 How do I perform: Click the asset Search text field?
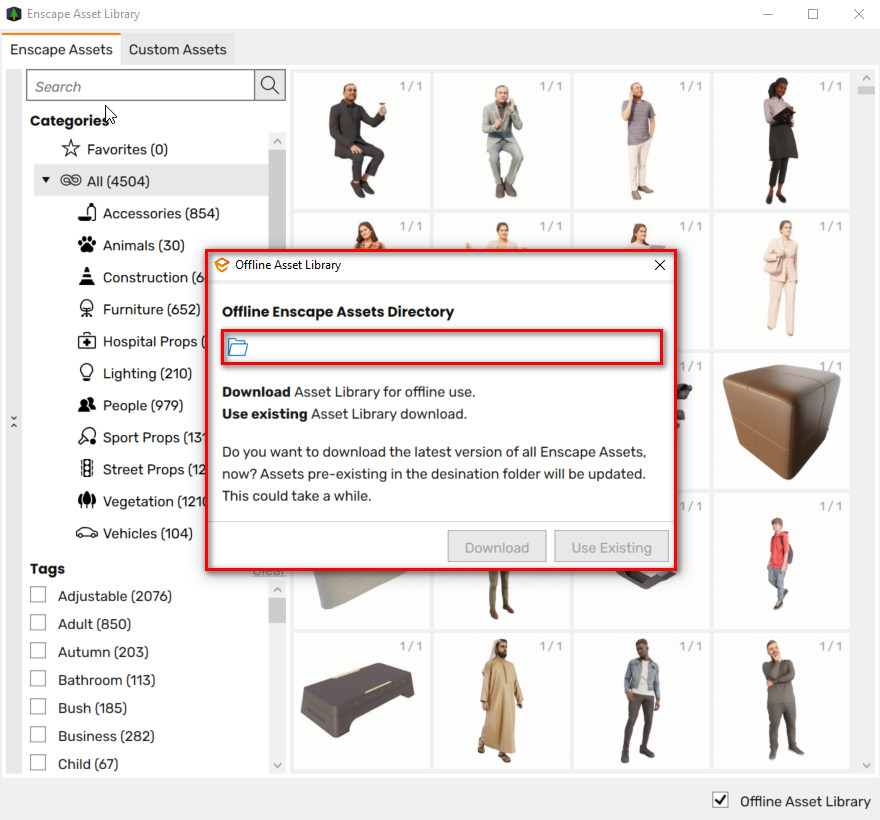click(140, 86)
